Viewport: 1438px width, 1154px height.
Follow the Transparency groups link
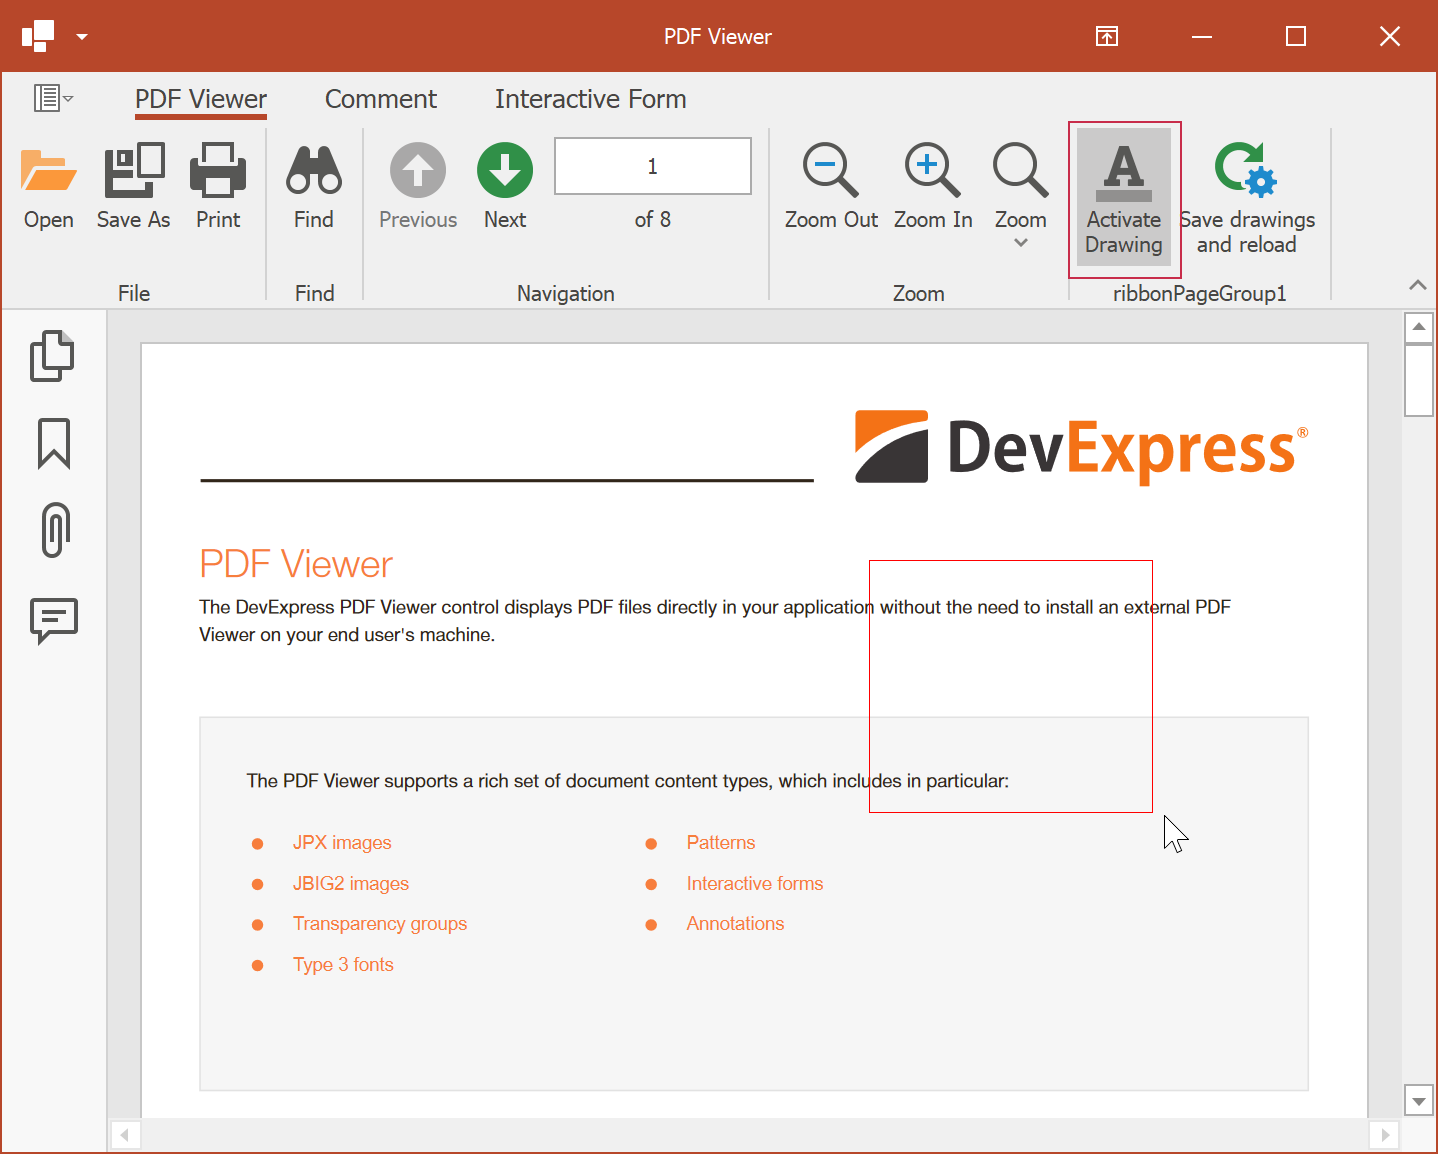tap(380, 923)
